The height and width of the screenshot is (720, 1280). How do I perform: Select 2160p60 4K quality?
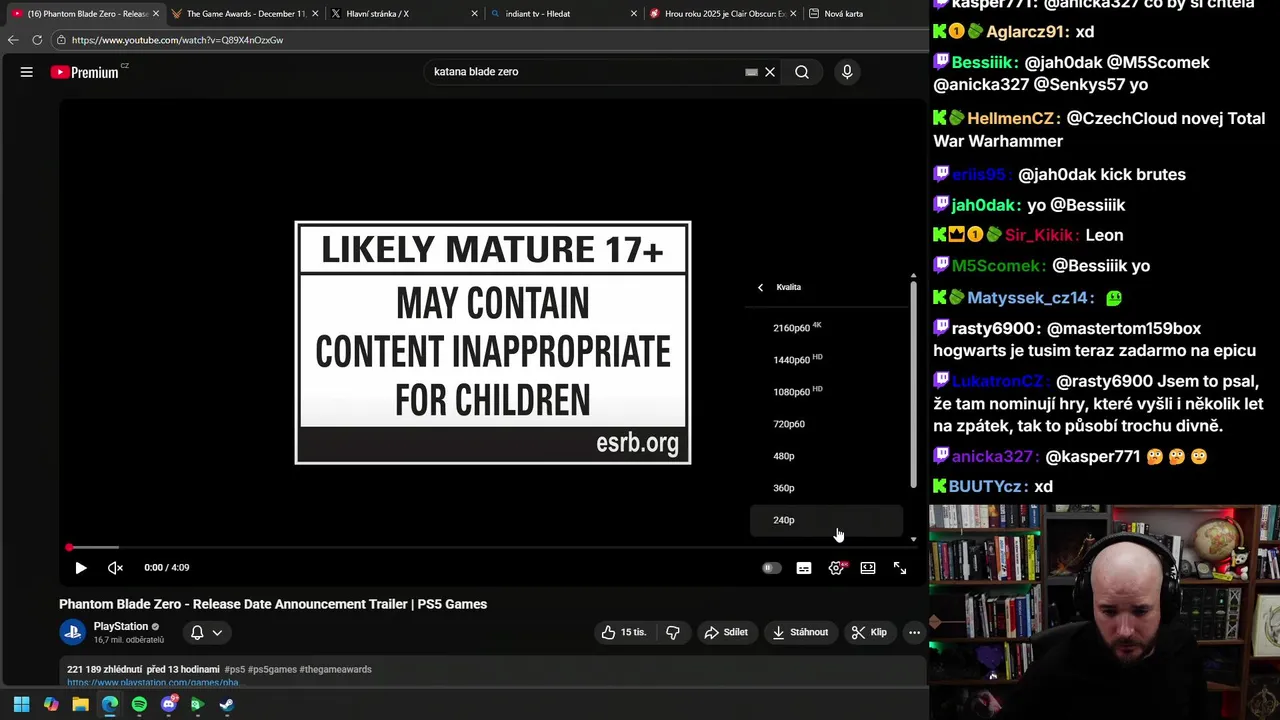click(x=826, y=328)
